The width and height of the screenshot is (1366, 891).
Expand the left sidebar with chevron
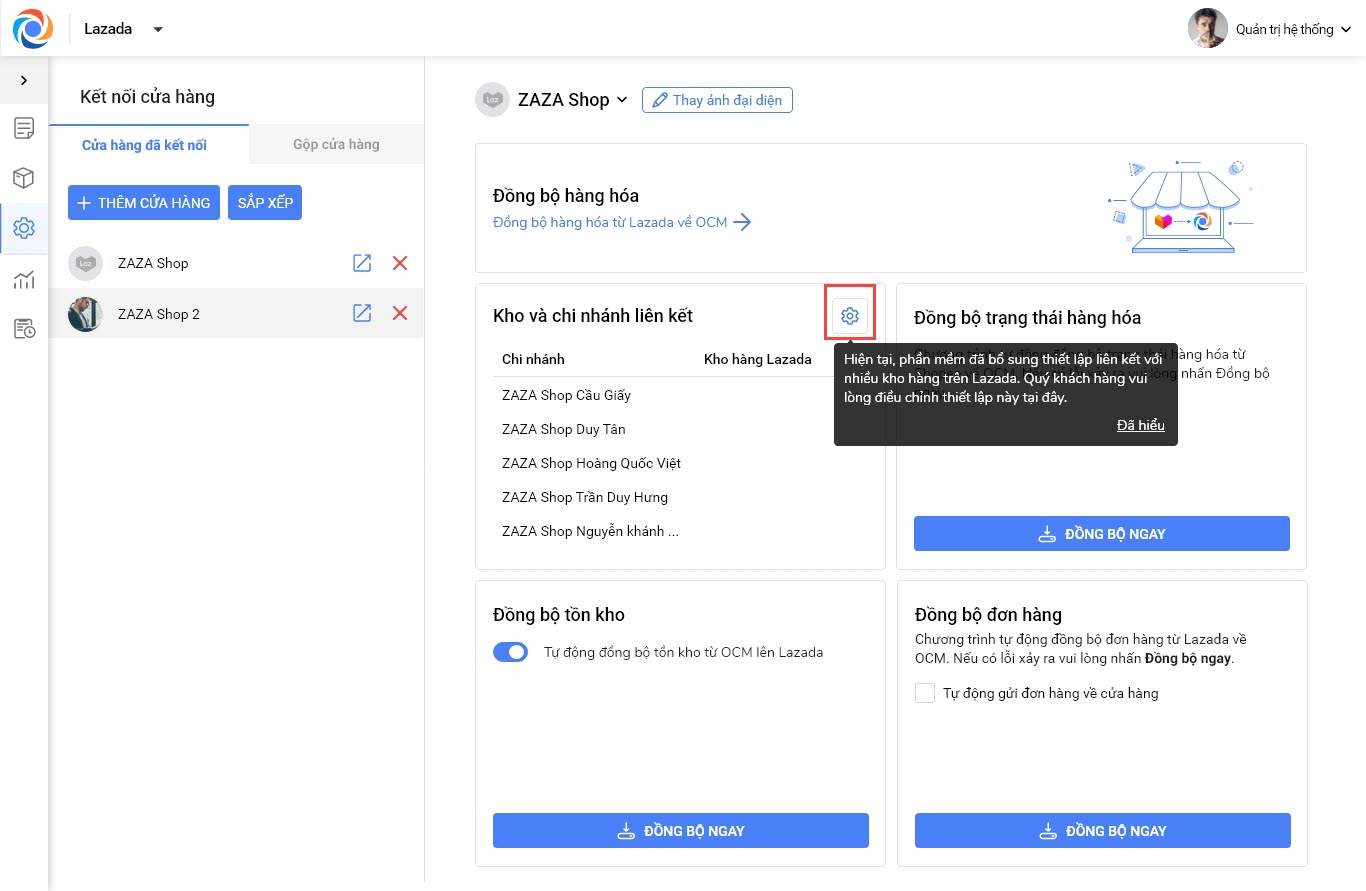point(24,80)
